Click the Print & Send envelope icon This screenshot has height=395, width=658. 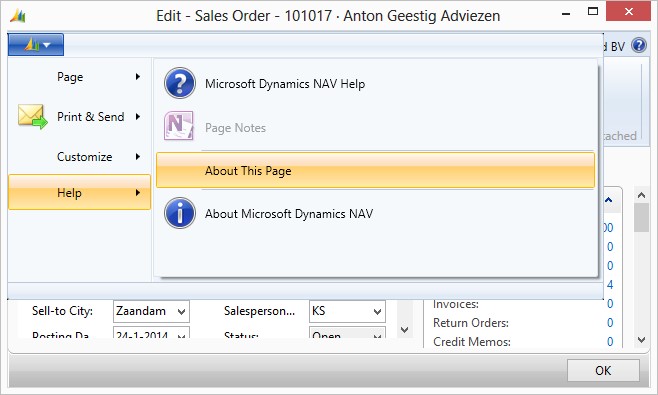coord(32,116)
